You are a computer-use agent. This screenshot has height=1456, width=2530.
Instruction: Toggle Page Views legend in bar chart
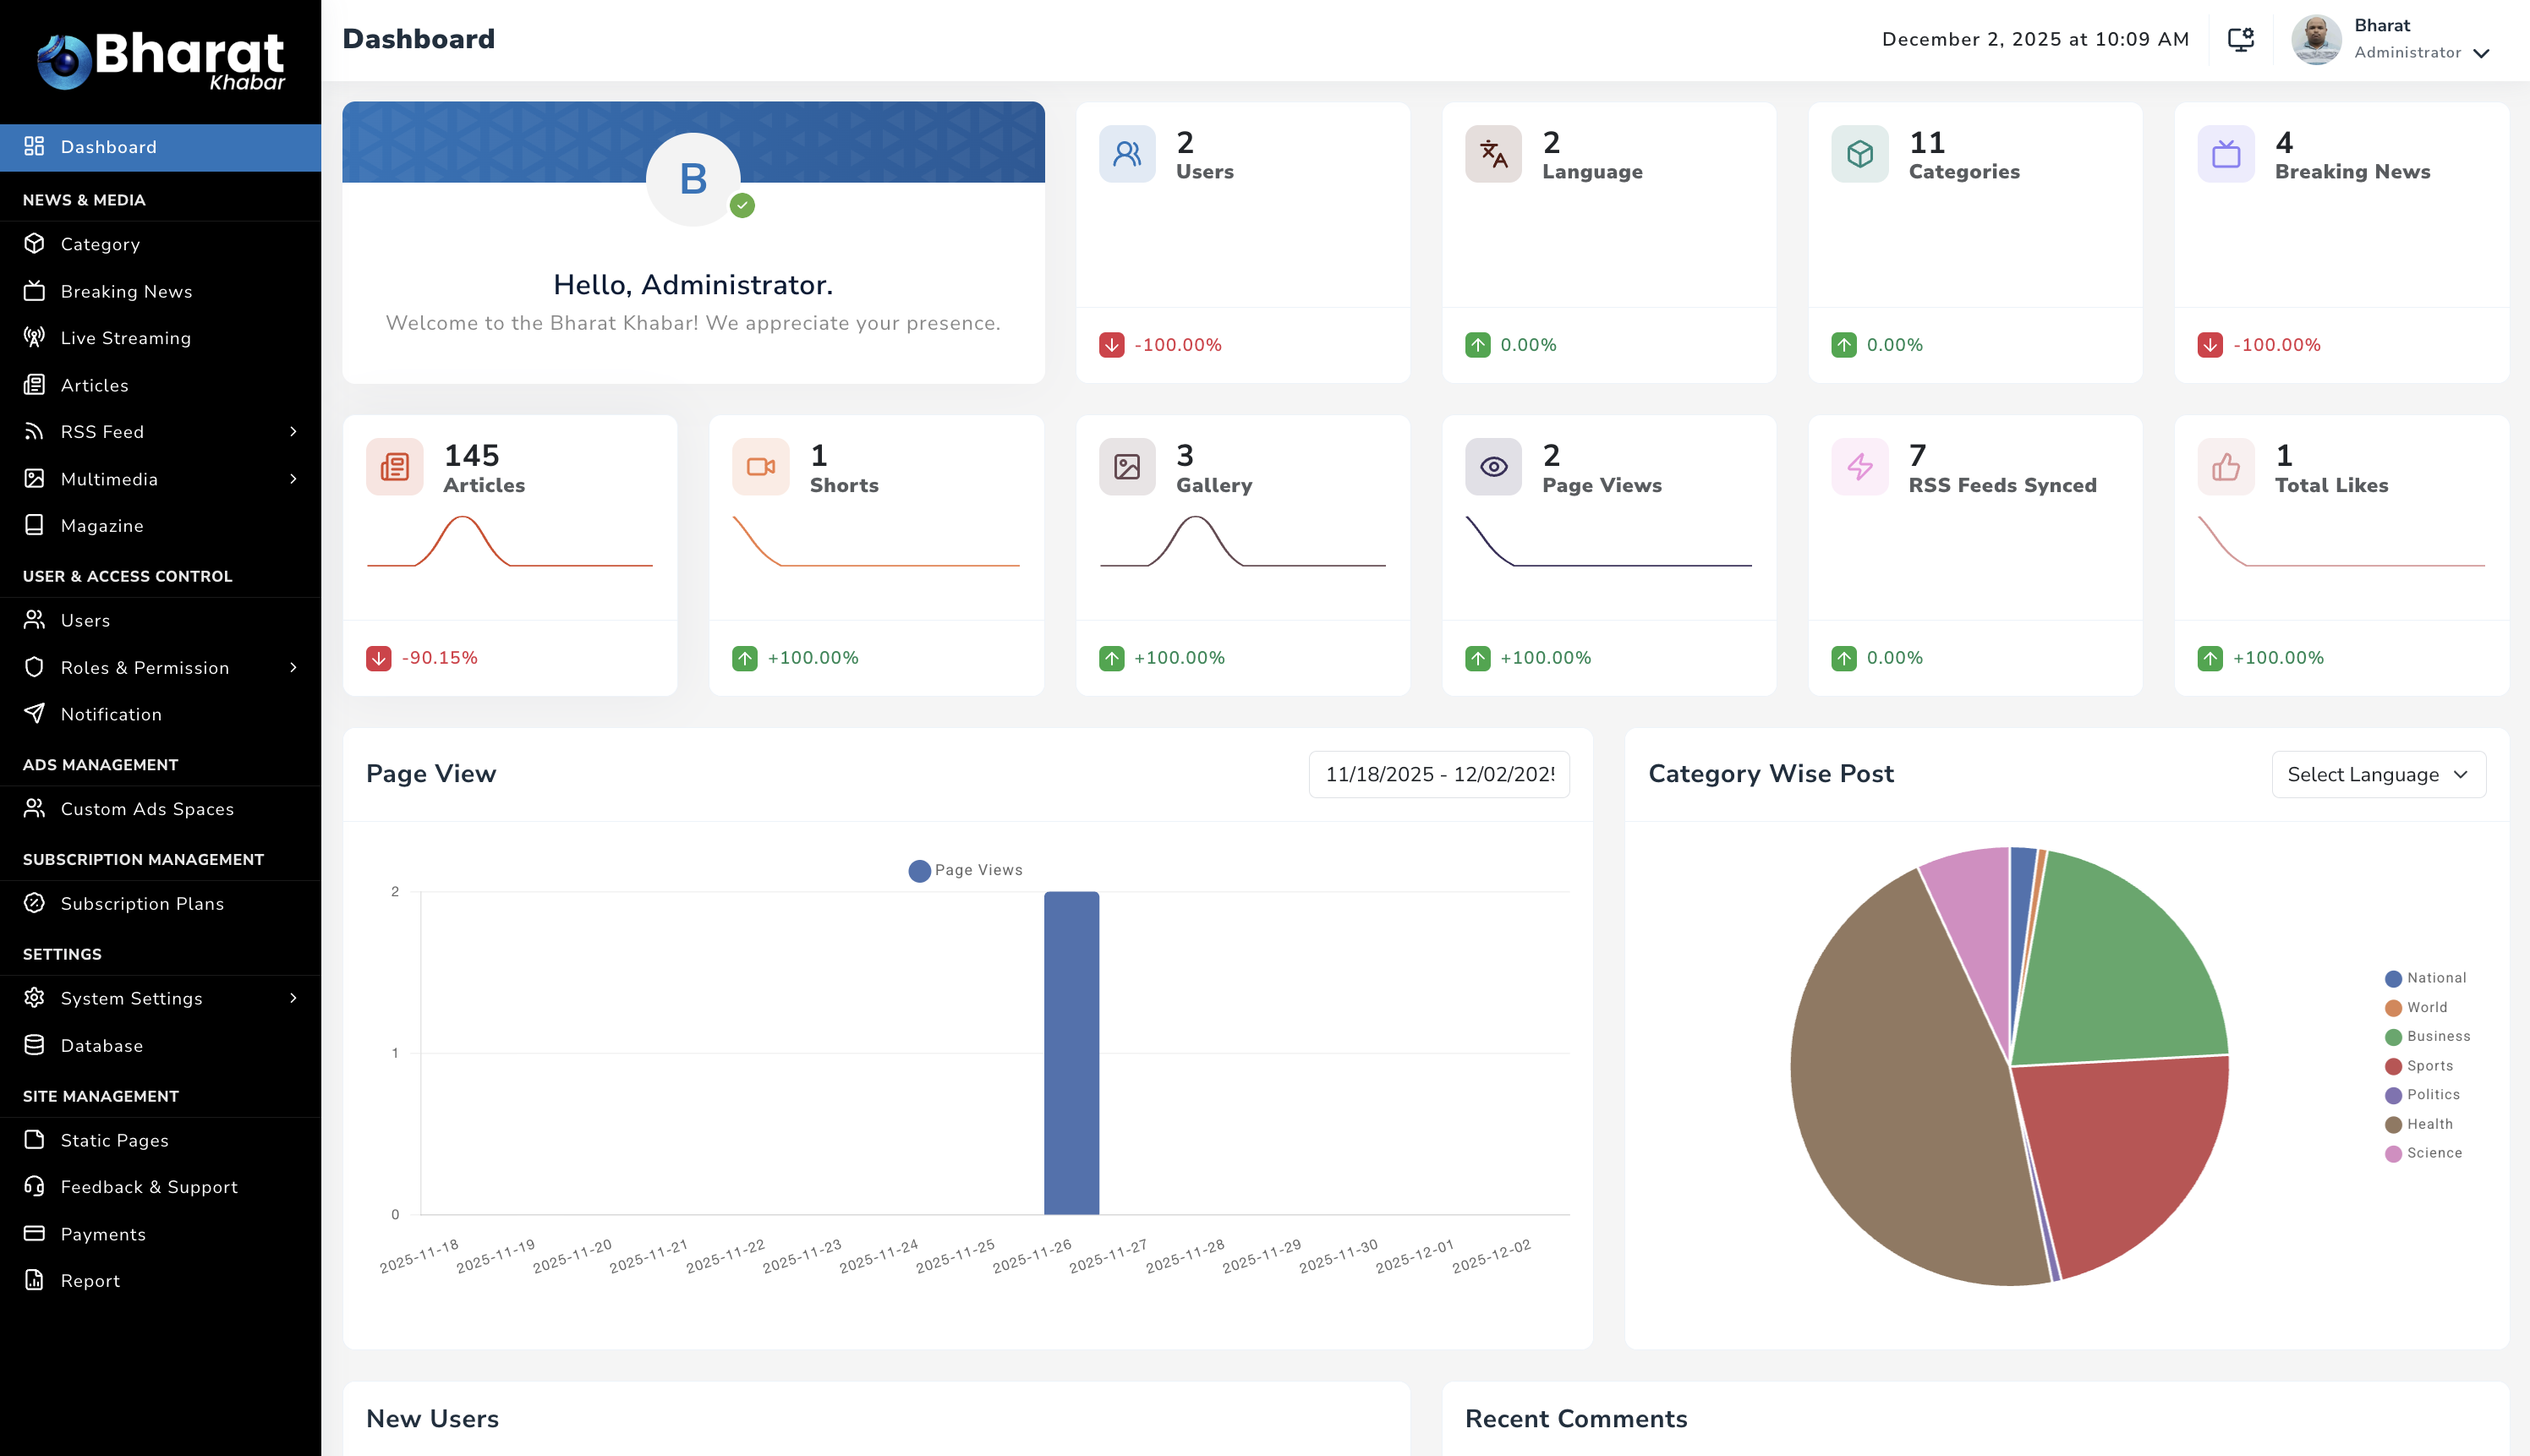pos(965,870)
